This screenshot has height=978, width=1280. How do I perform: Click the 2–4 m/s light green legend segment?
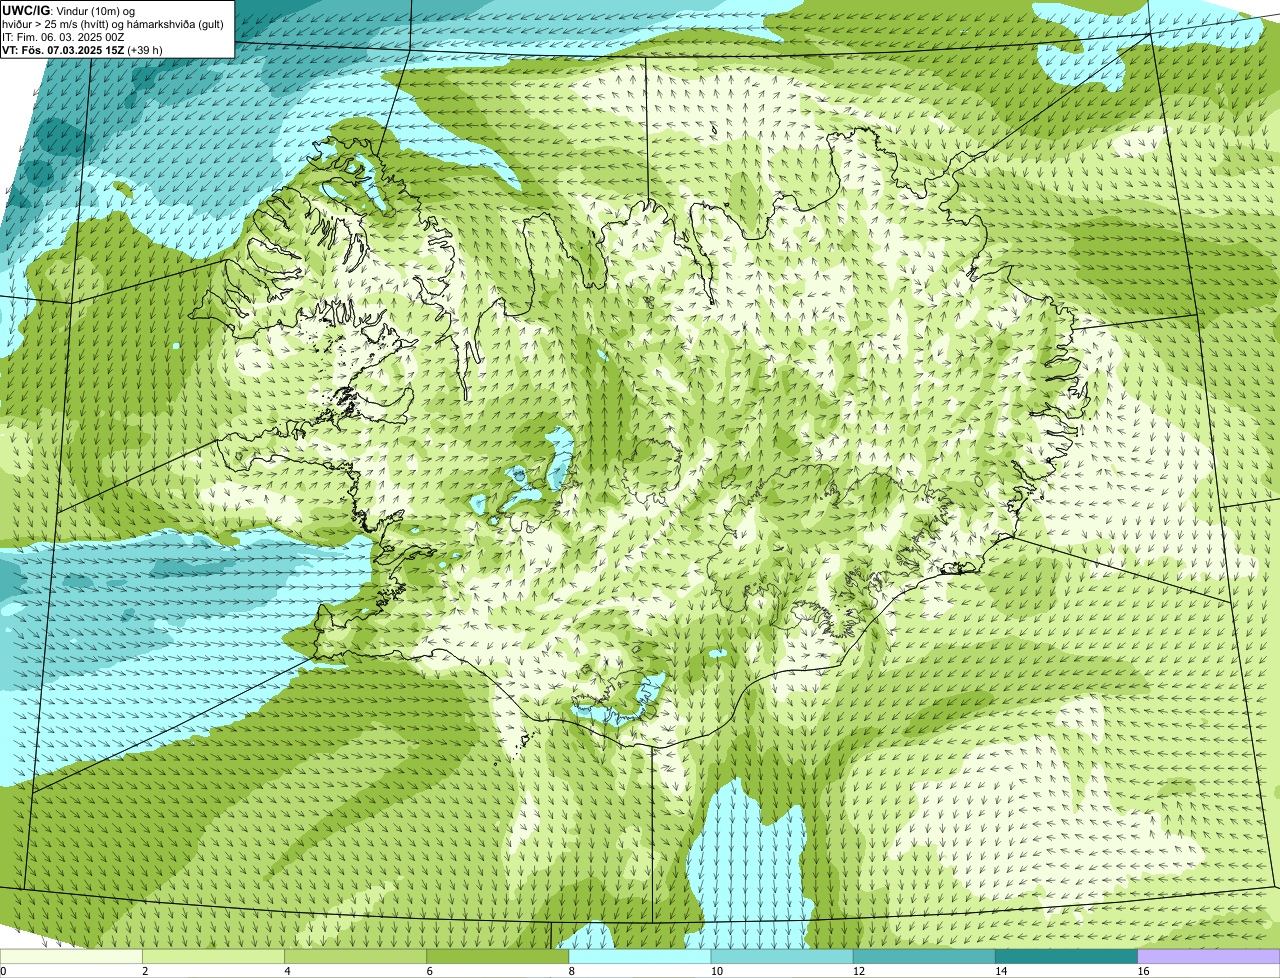(x=214, y=956)
